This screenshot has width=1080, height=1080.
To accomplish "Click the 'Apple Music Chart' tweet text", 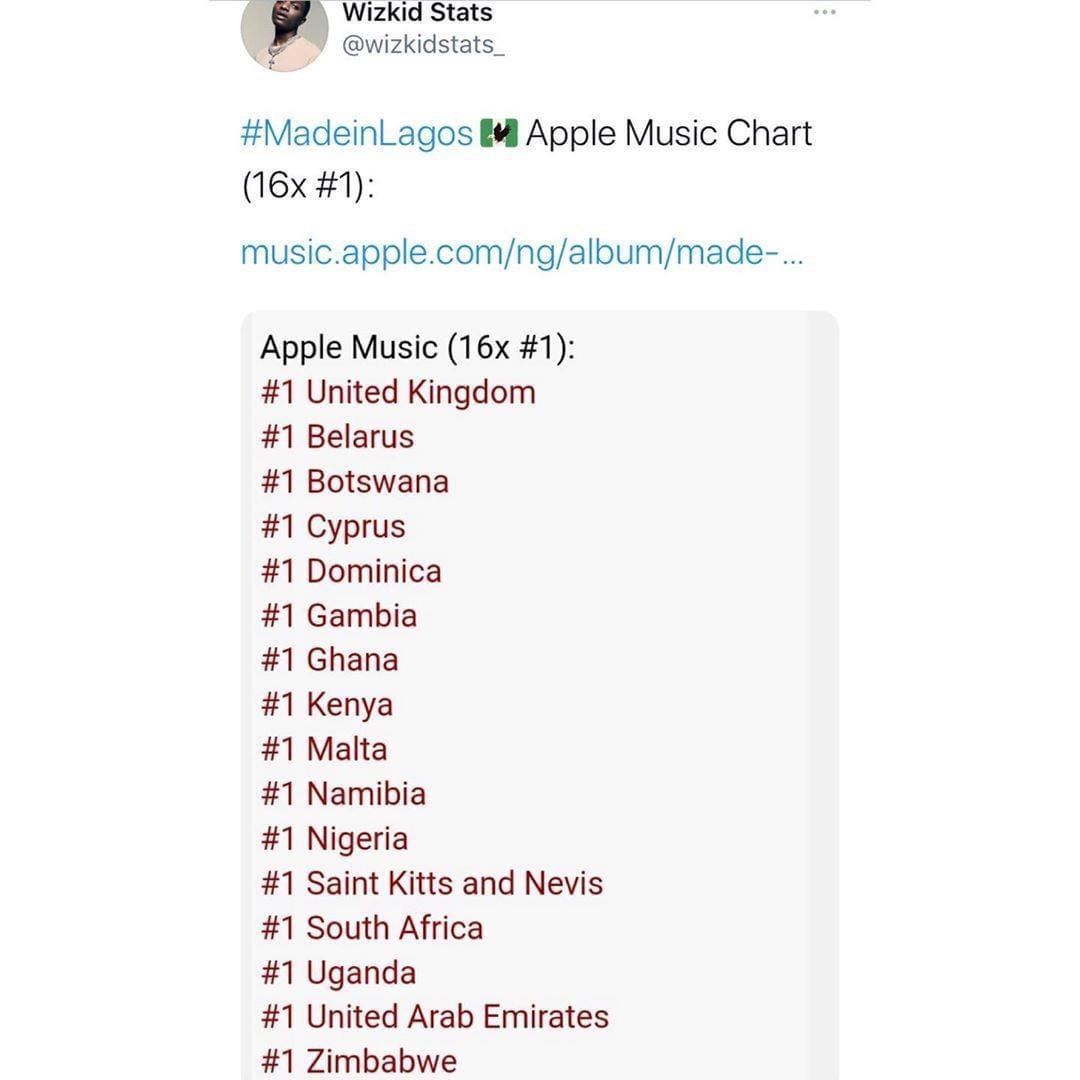I will [669, 134].
